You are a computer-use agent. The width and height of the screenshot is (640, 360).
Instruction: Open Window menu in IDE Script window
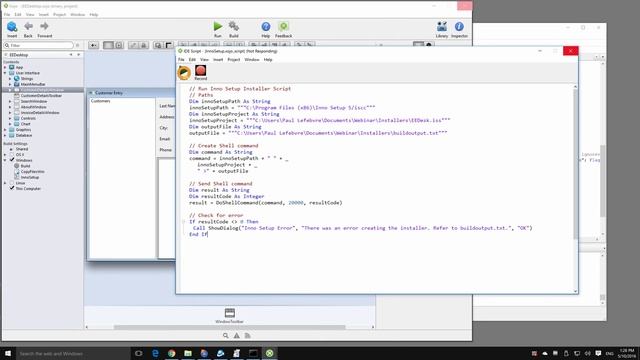(252, 60)
